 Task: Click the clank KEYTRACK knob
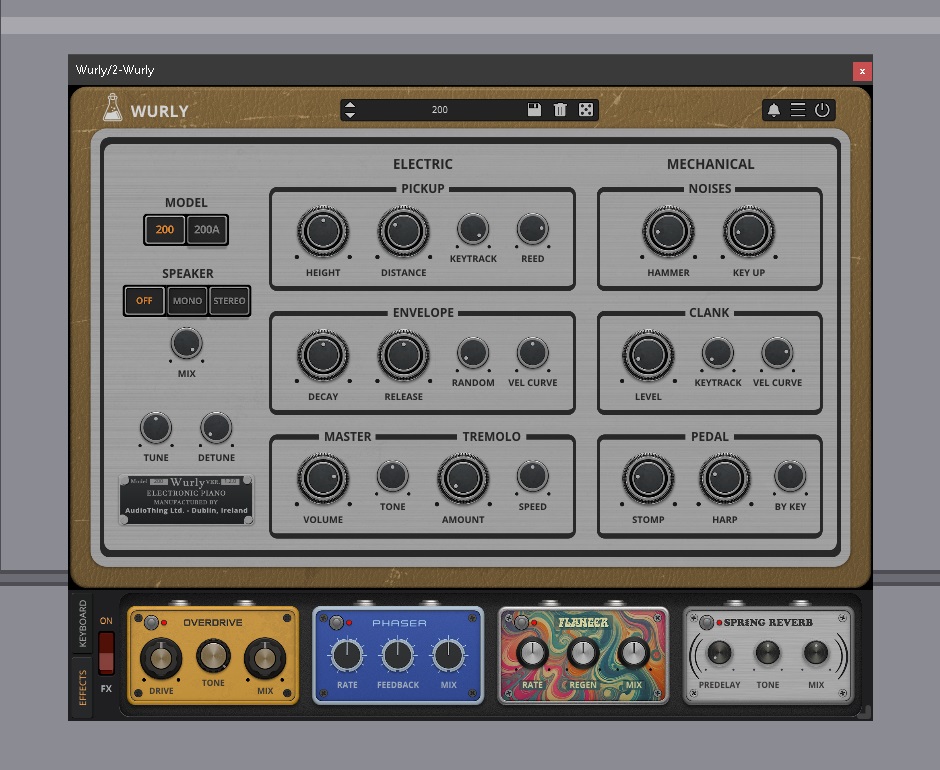[718, 353]
